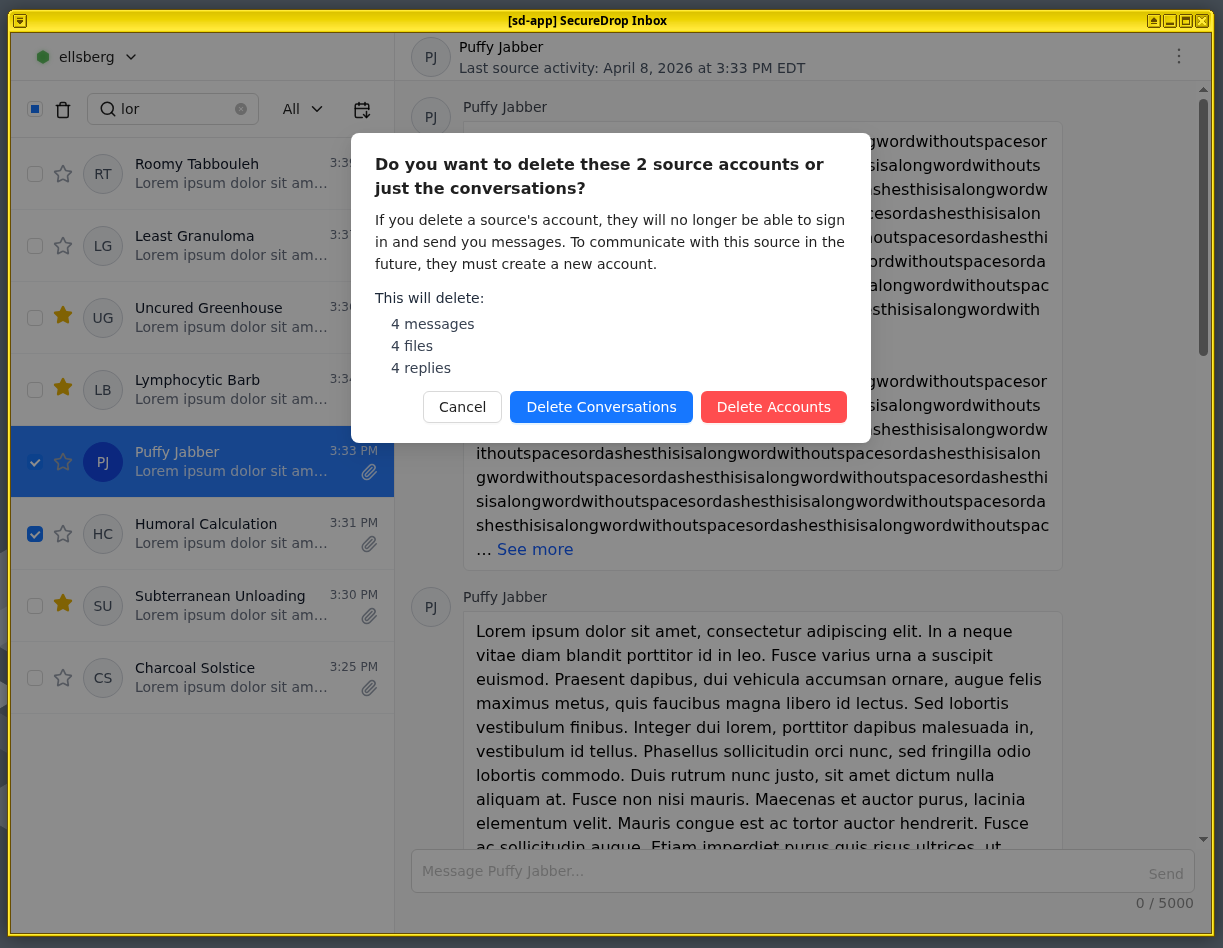Check the Least Granuloma selection checkbox

coord(35,246)
